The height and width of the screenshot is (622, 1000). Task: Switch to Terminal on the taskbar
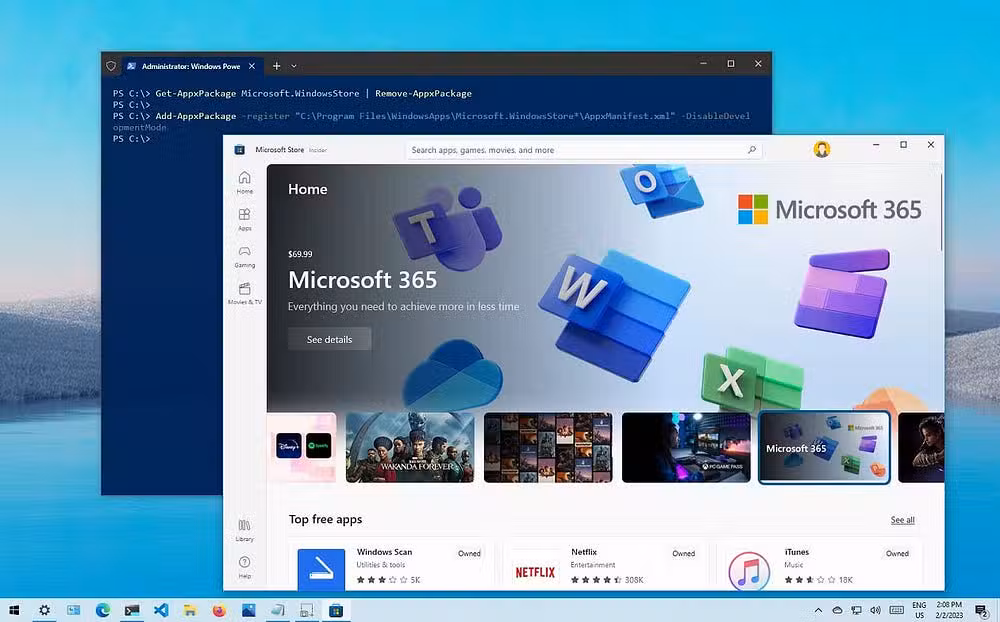coord(132,611)
